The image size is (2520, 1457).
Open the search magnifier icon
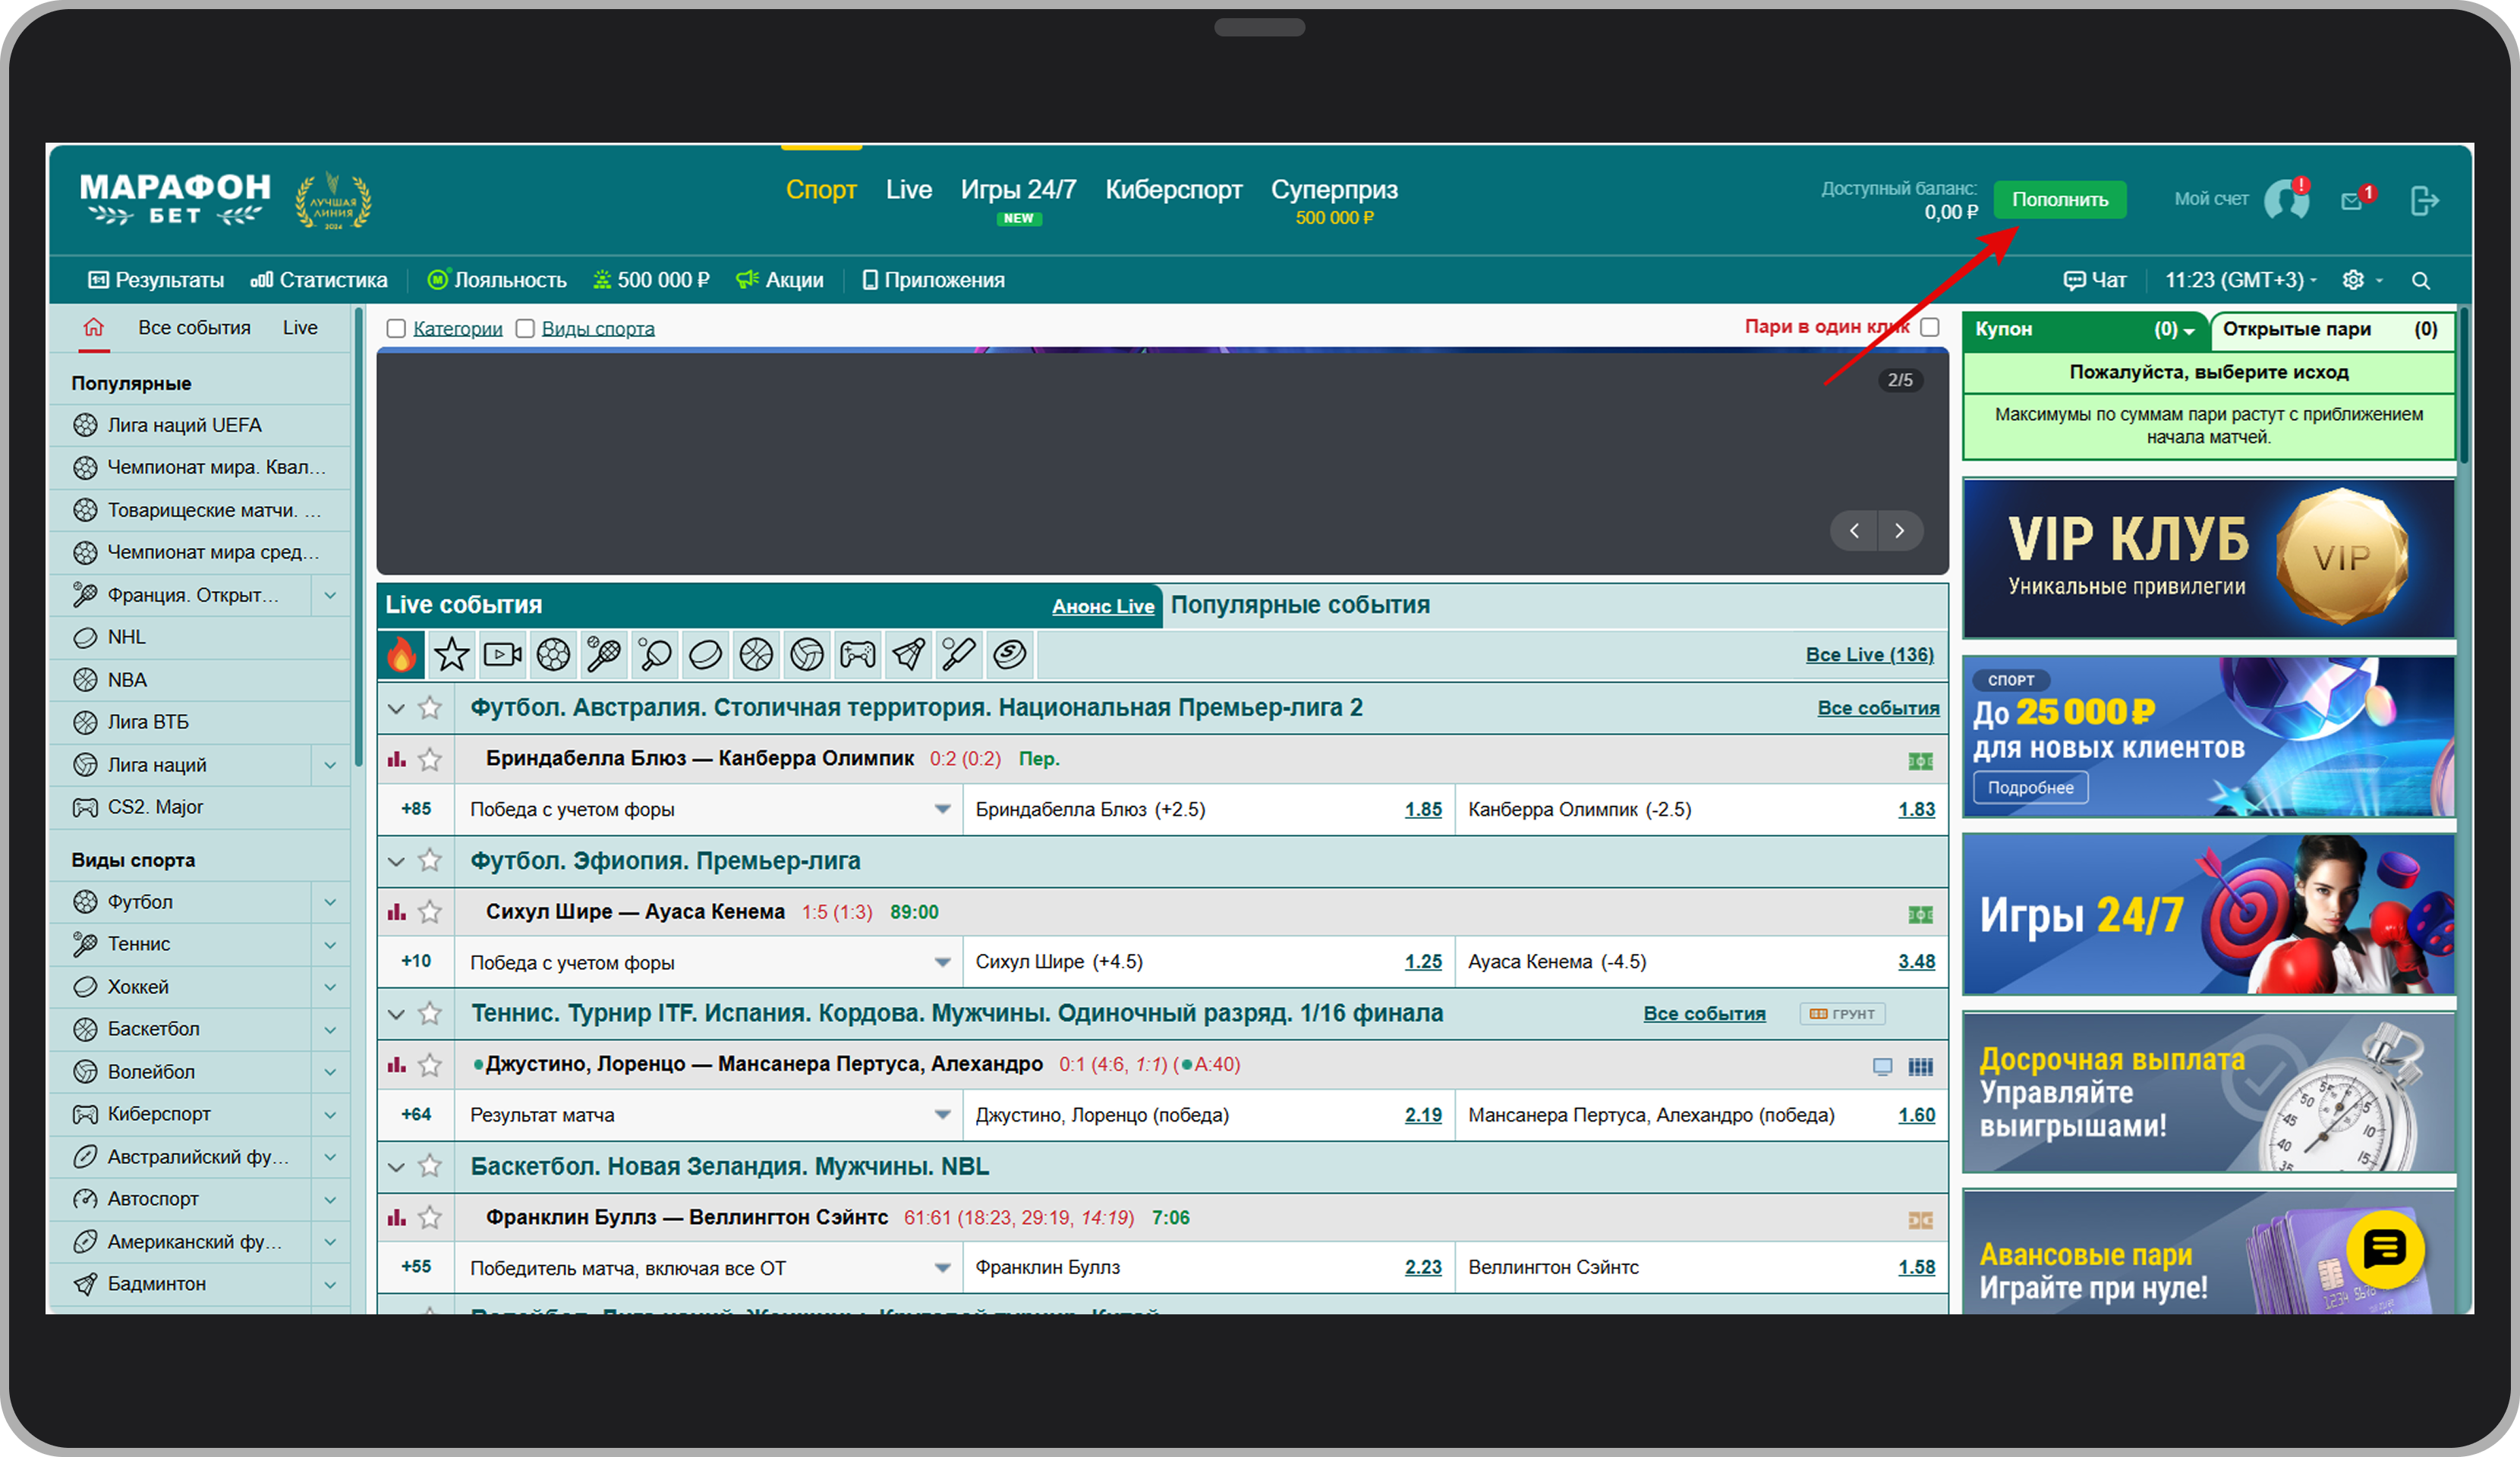[x=2421, y=280]
